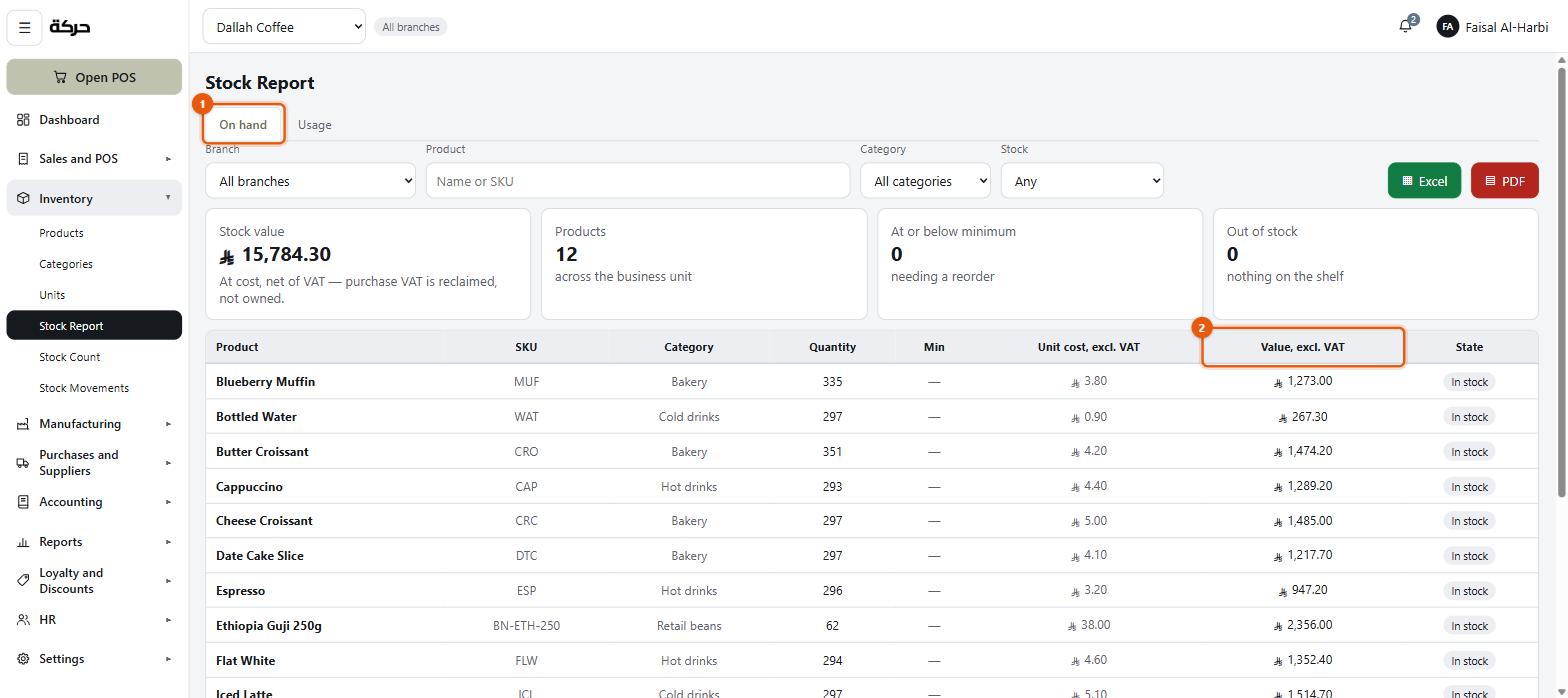The height and width of the screenshot is (698, 1568).
Task: Click the Accounting ledger icon
Action: [23, 502]
